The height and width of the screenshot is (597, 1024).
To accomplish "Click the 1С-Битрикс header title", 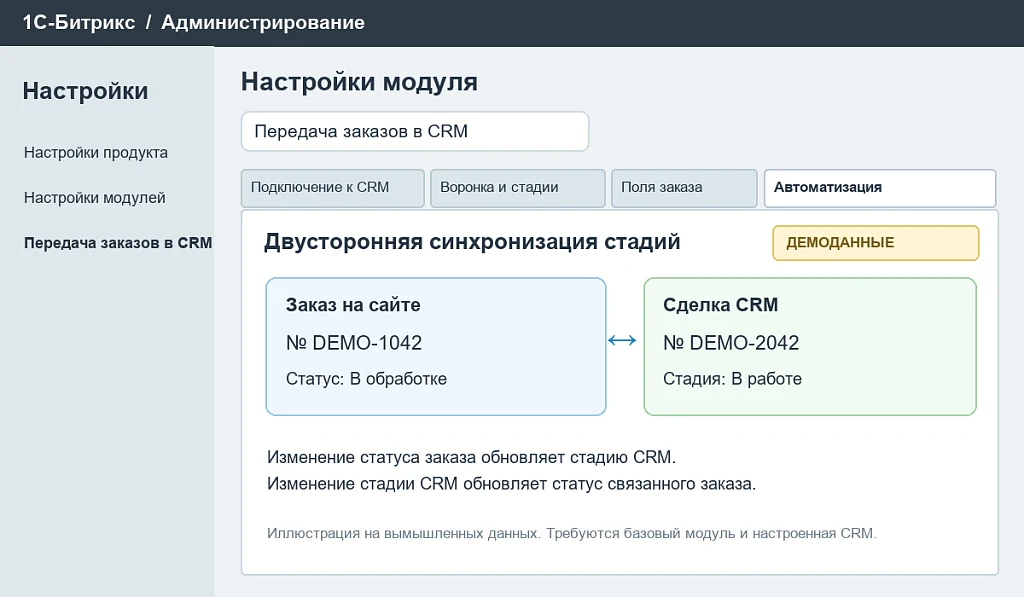I will click(79, 22).
